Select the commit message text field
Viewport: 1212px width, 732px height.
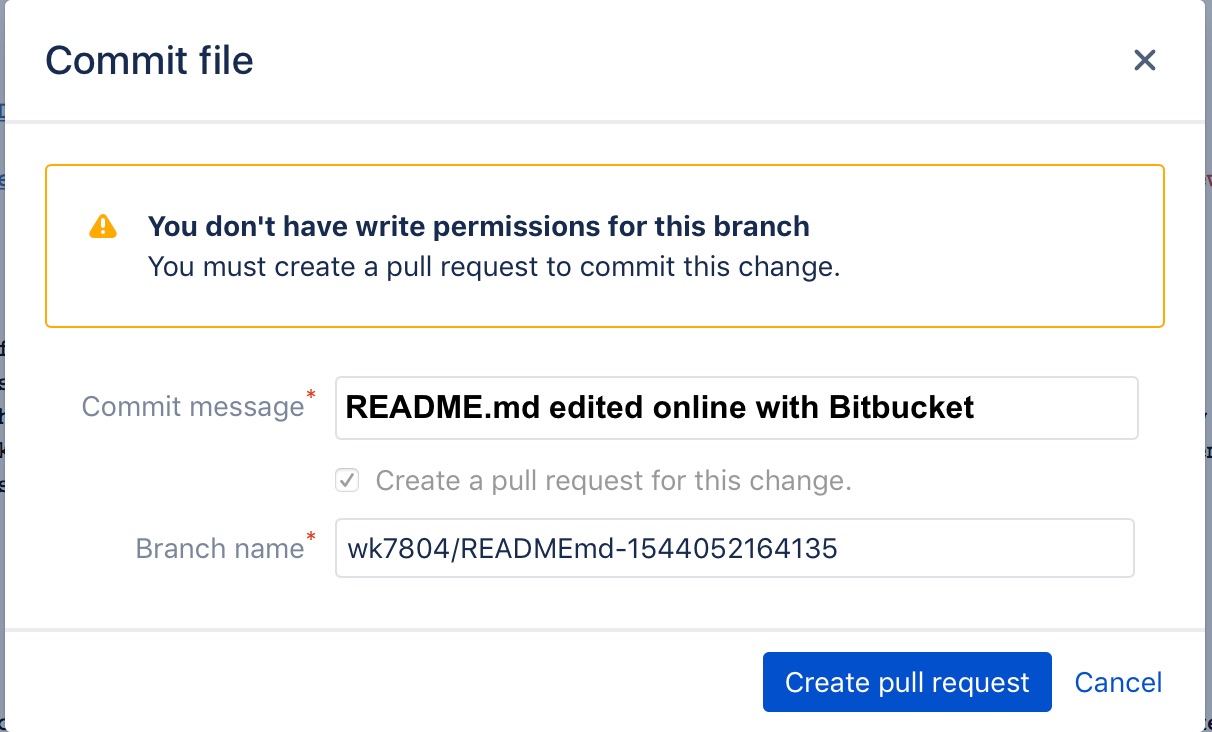(736, 407)
